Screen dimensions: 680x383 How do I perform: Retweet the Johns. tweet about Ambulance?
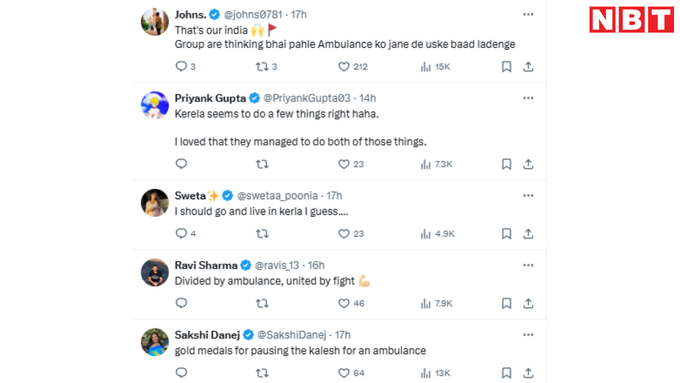tap(266, 66)
